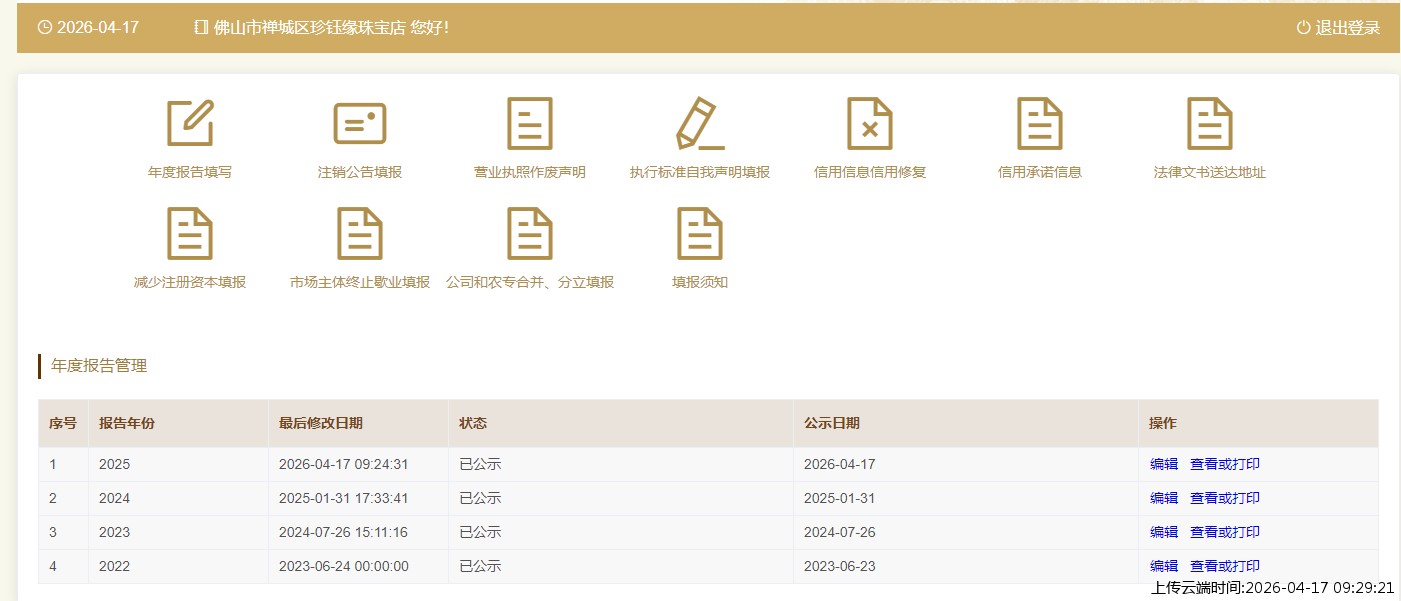Open 市场主体终止歇业填报 icon
This screenshot has width=1401, height=601.
(x=360, y=234)
